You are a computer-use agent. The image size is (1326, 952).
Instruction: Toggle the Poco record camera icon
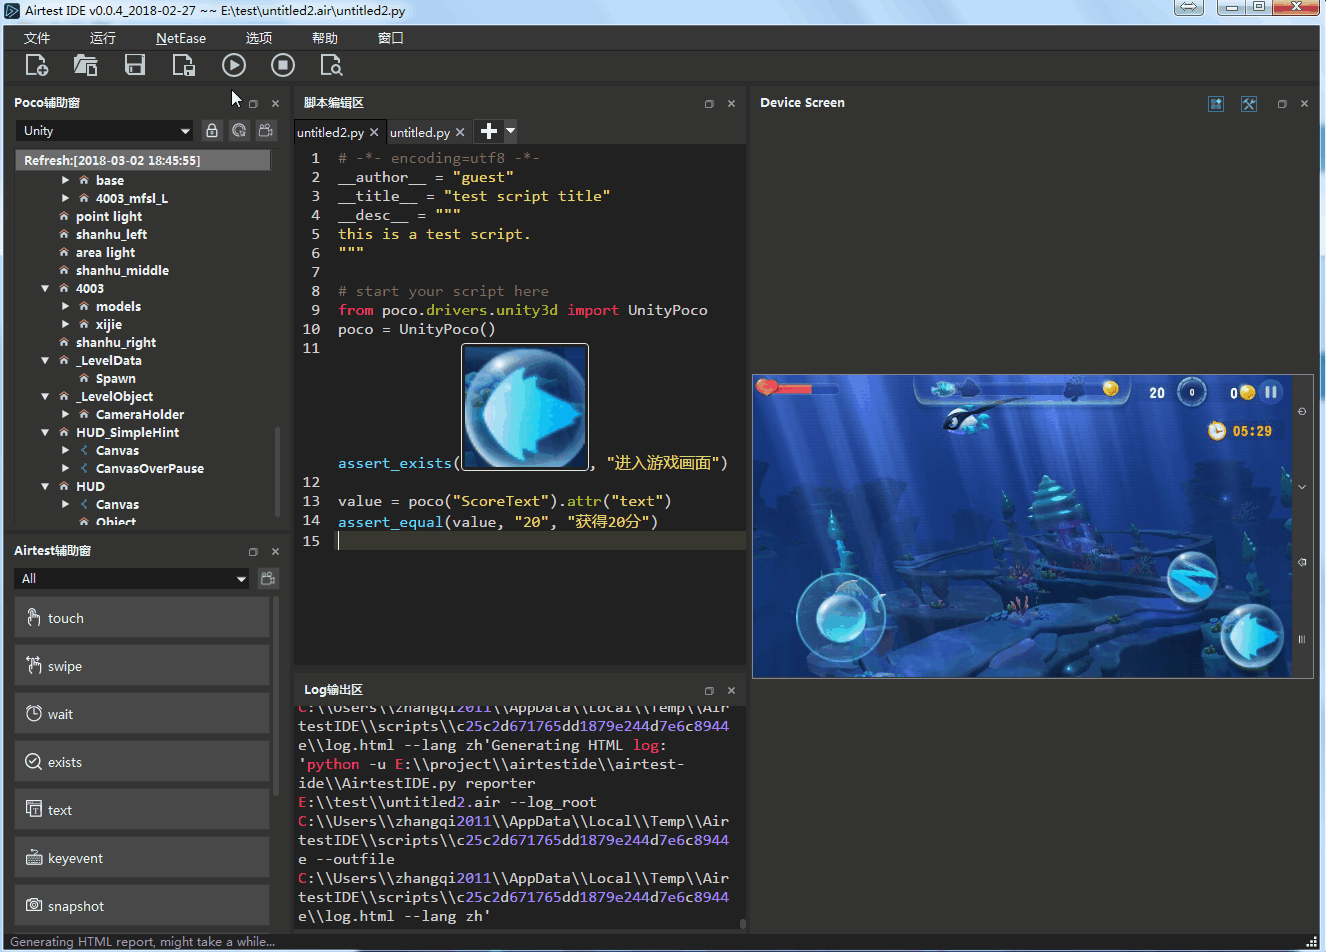(266, 131)
